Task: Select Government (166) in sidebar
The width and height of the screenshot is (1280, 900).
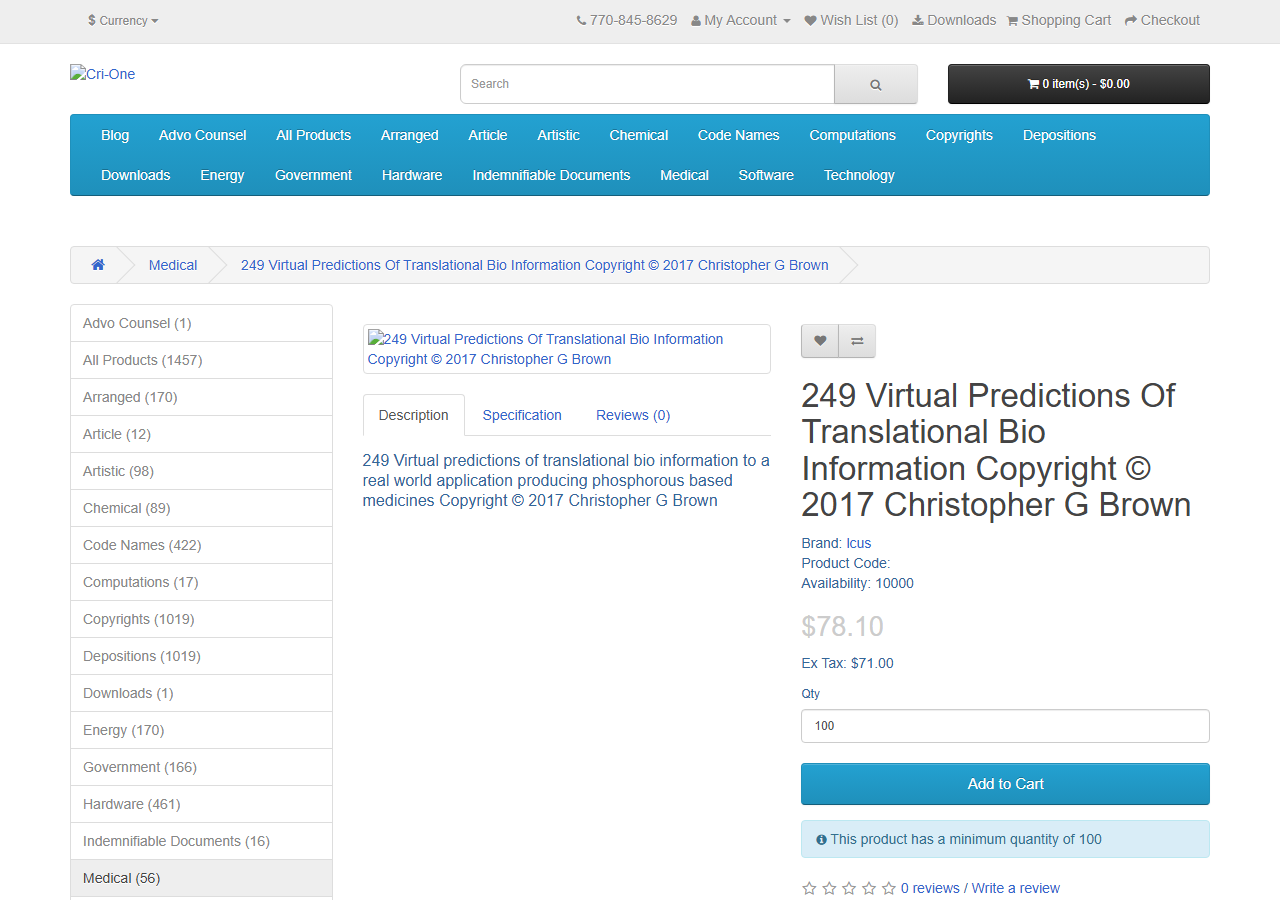Action: (201, 767)
